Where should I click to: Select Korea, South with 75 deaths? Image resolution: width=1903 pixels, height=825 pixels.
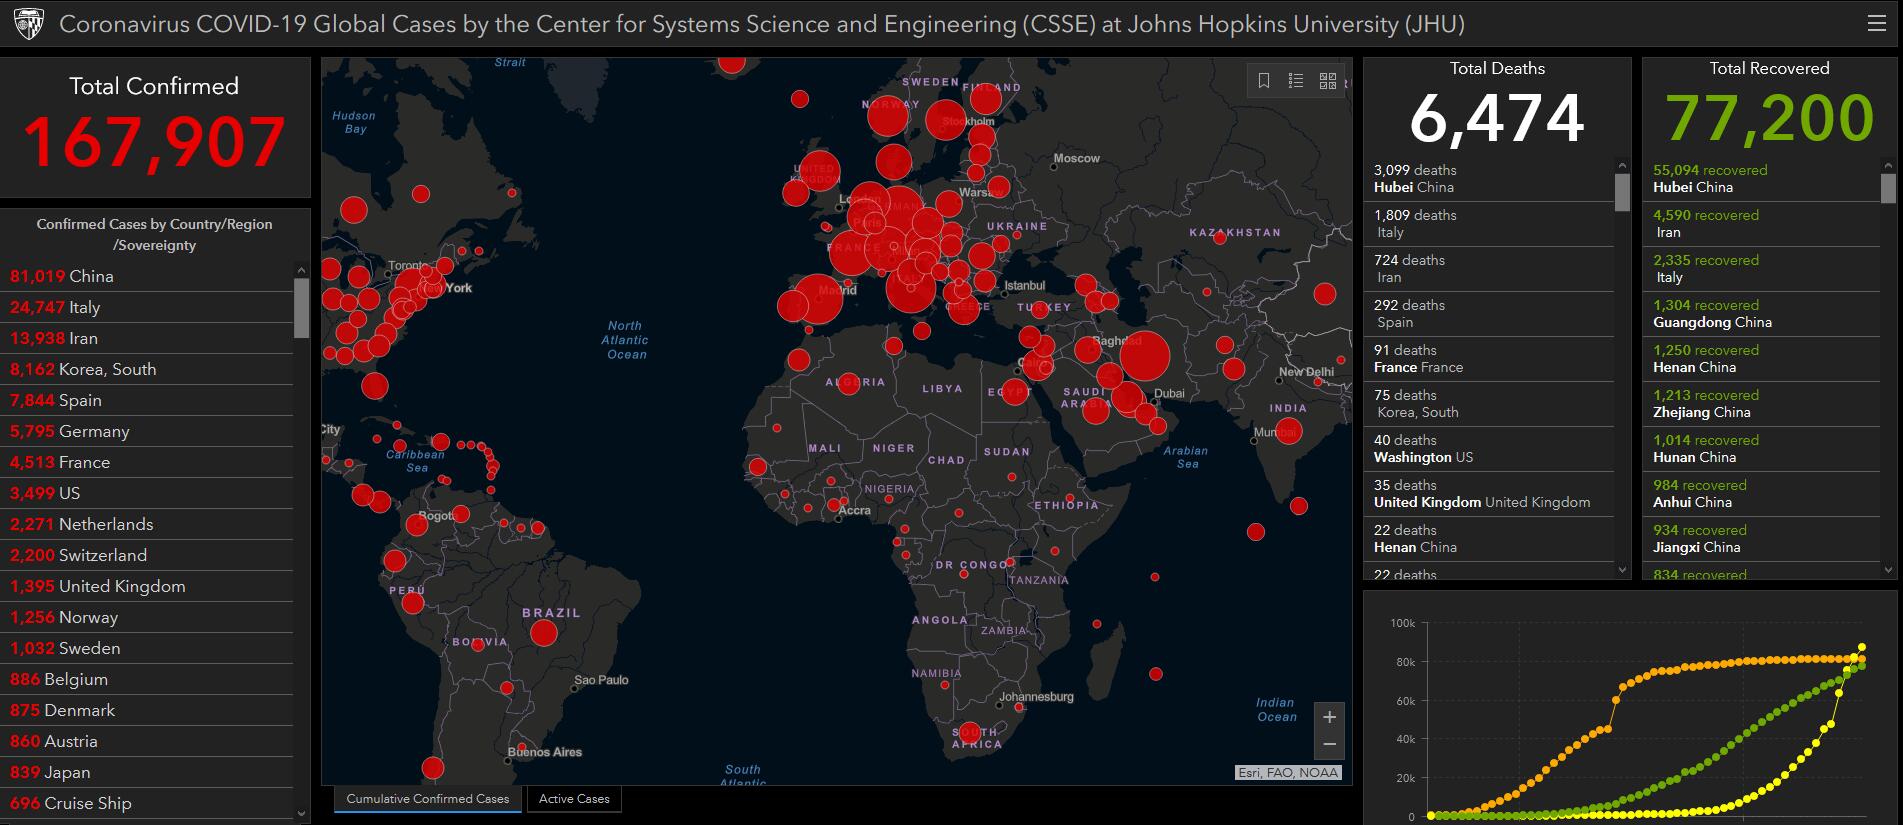(x=1489, y=404)
